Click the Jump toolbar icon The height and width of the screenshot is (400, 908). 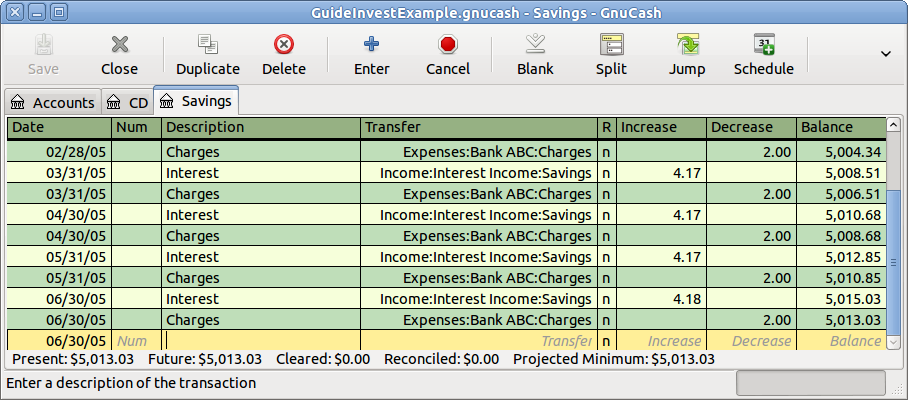tap(687, 45)
